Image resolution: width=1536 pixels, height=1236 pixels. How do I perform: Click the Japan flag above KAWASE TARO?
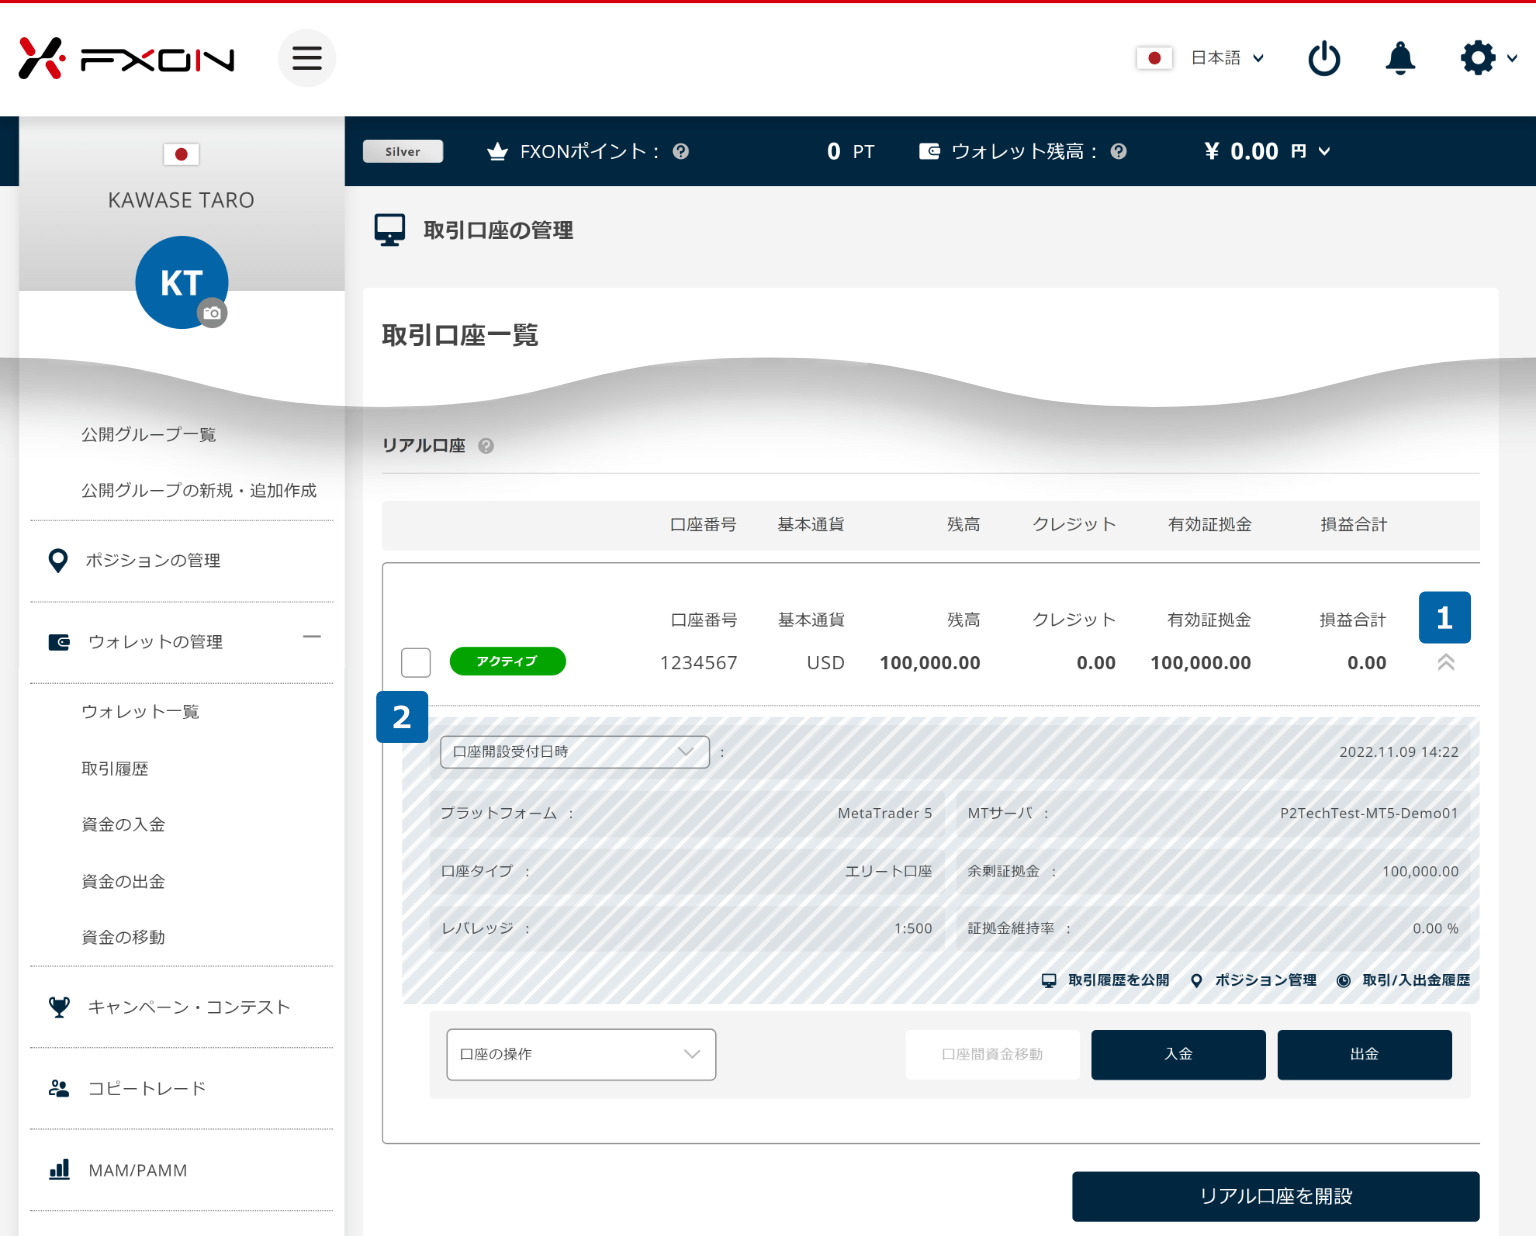181,154
